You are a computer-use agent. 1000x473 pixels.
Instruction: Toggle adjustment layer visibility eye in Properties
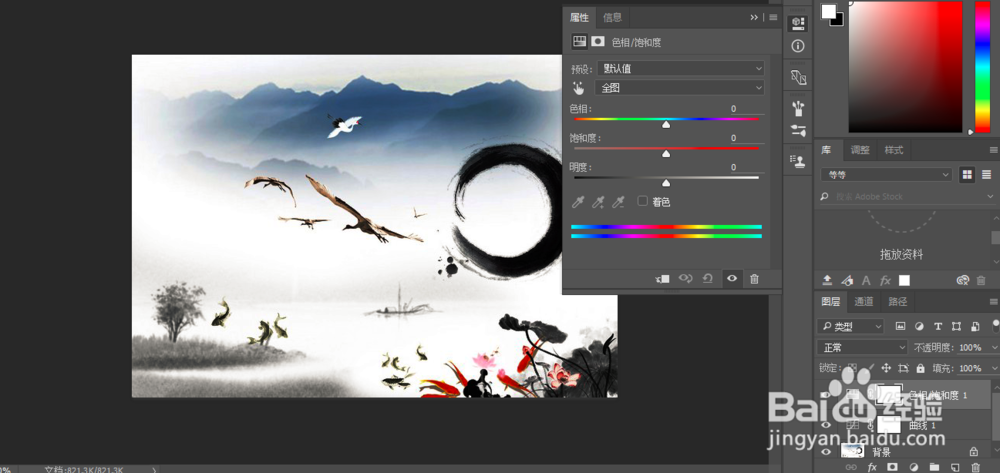732,279
